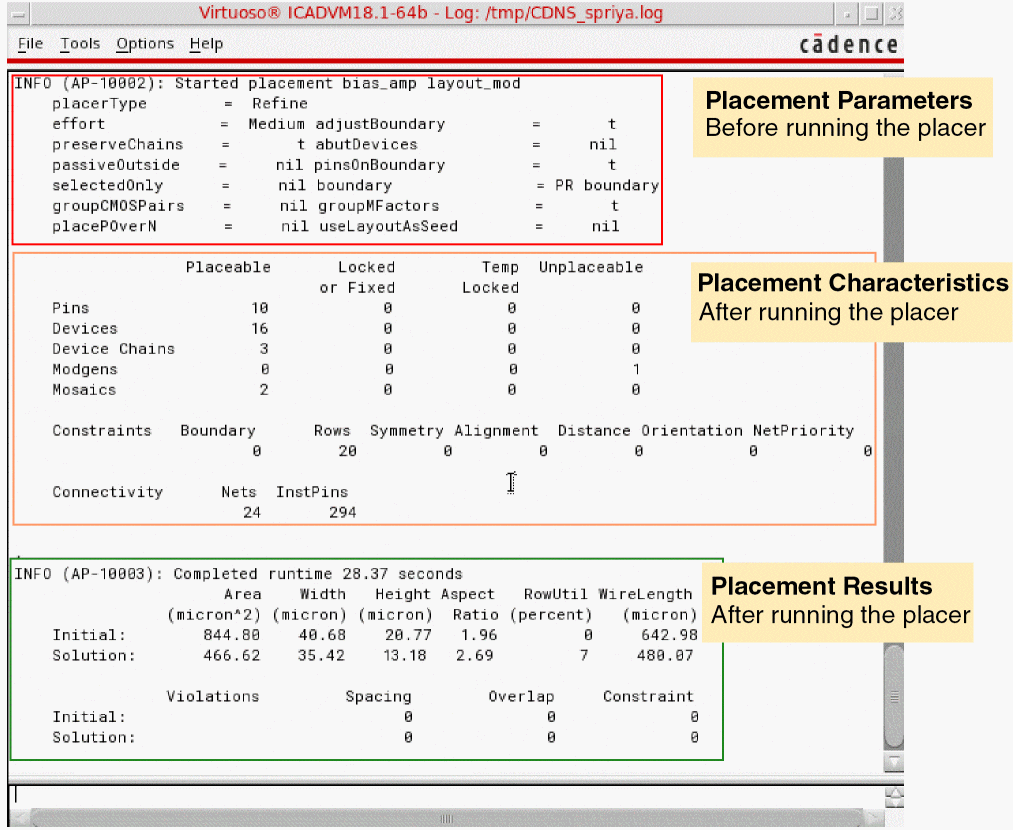Viewport: 1013px width, 830px height.
Task: Click the Modgens unplaceable value 1
Action: (636, 369)
